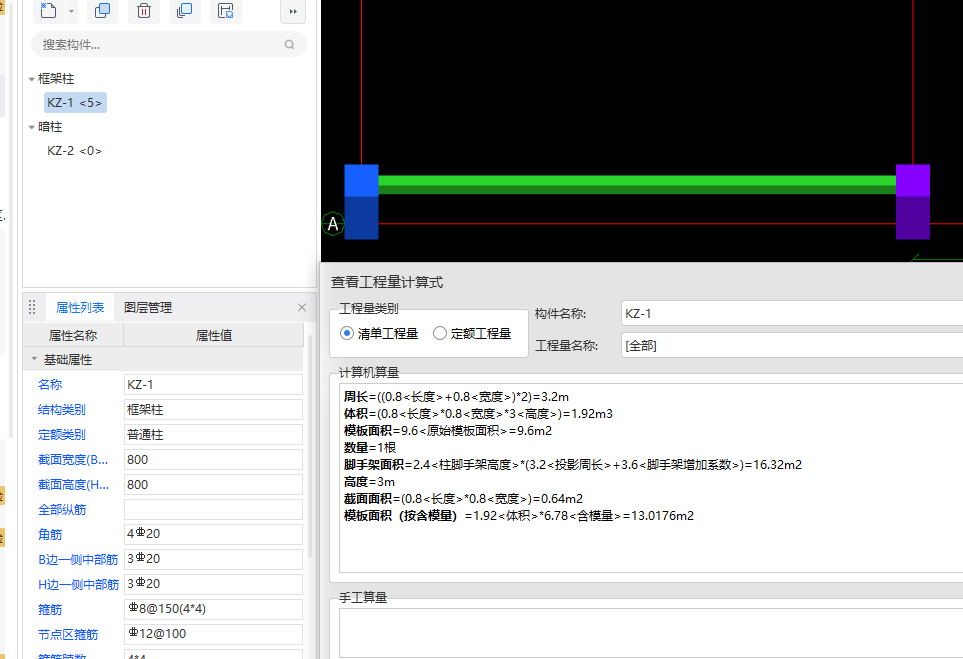Edit the 箍筋 value 8@150(4*4)
This screenshot has width=963, height=659.
[x=213, y=609]
